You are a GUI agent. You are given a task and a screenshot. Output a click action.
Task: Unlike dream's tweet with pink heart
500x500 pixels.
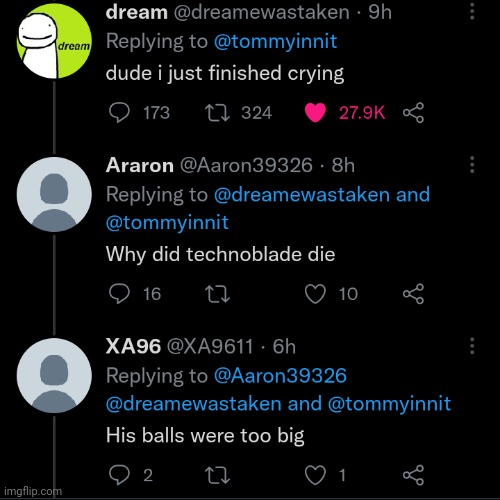click(x=315, y=113)
